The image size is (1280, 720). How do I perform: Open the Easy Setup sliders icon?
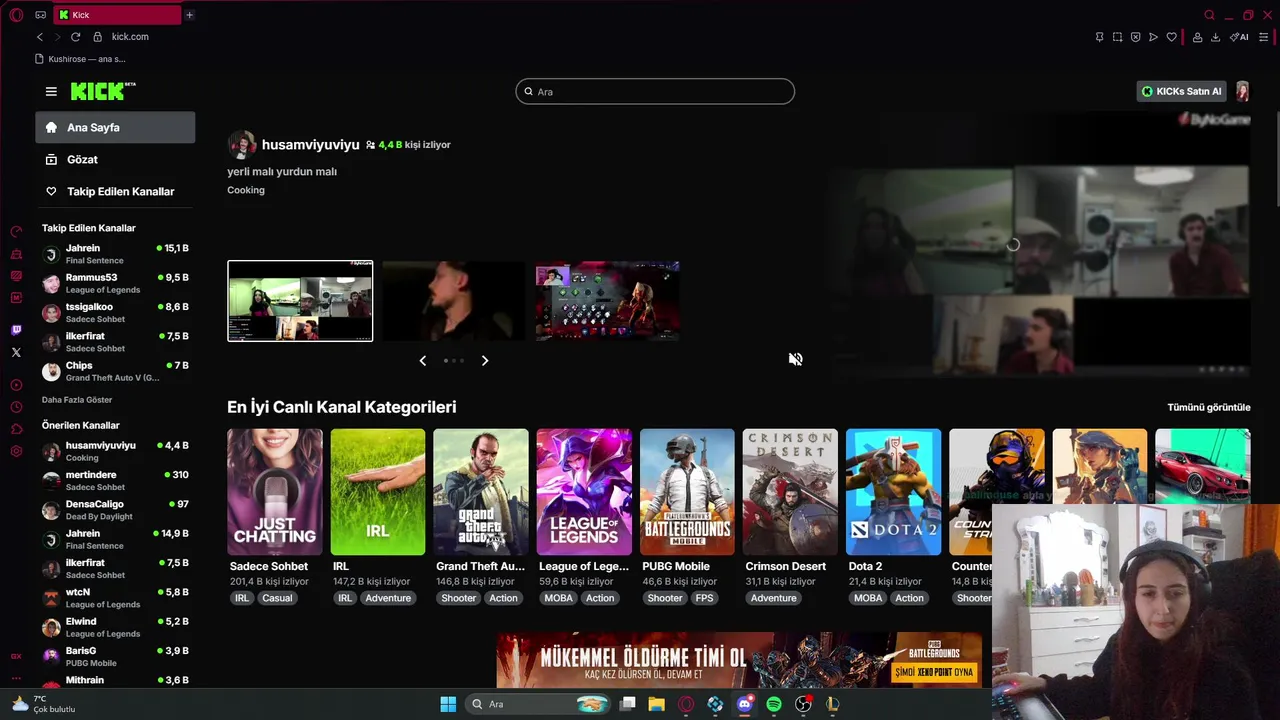pos(1264,37)
